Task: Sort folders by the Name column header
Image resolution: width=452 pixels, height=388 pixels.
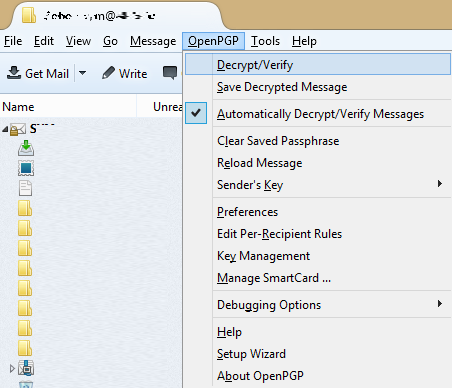Action: (68, 107)
